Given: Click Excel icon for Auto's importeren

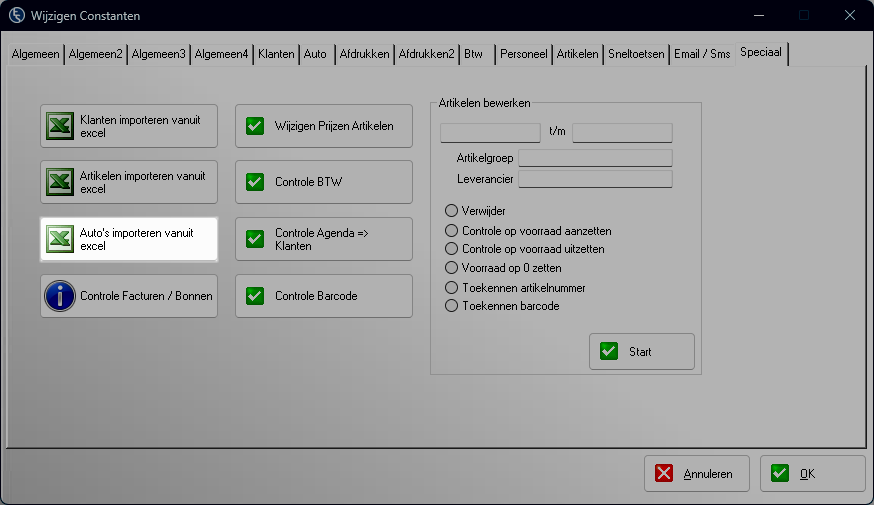Looking at the screenshot, I should click(61, 239).
